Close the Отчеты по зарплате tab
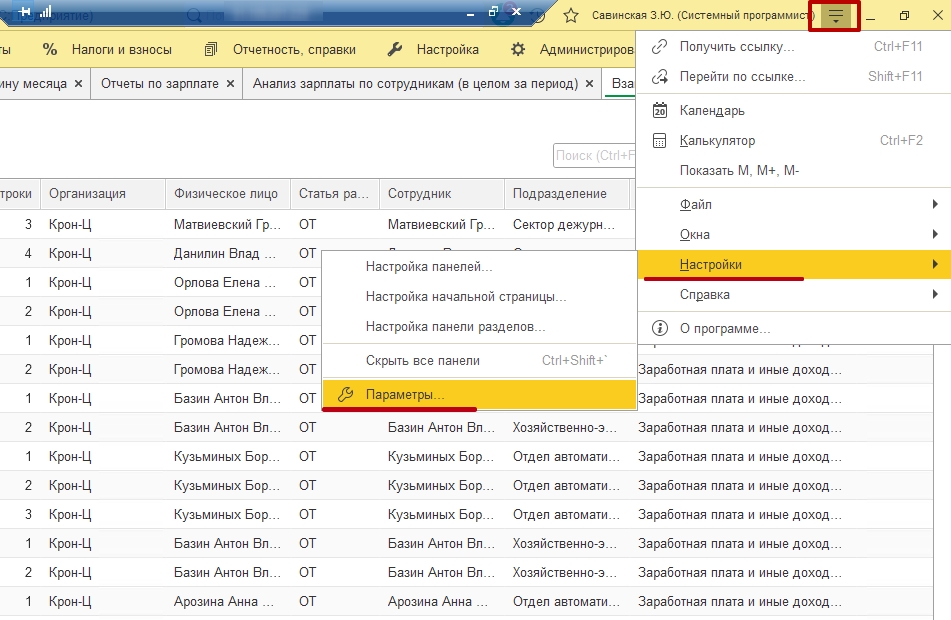 (231, 84)
